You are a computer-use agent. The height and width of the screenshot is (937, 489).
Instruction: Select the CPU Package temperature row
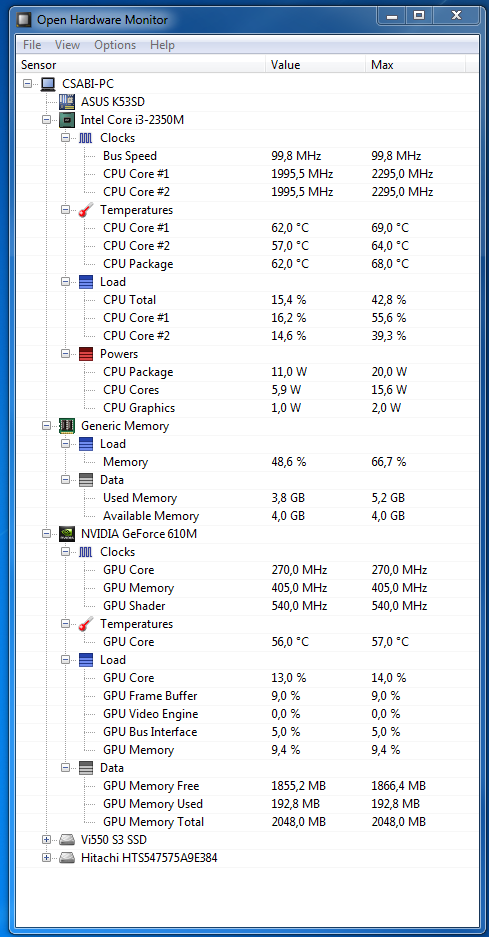(x=247, y=264)
